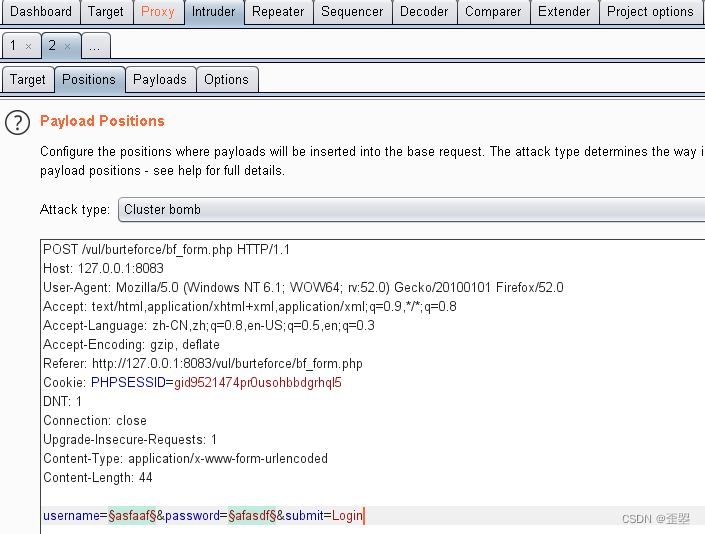Open the Decoder tab
This screenshot has width=705, height=534.
click(x=424, y=12)
